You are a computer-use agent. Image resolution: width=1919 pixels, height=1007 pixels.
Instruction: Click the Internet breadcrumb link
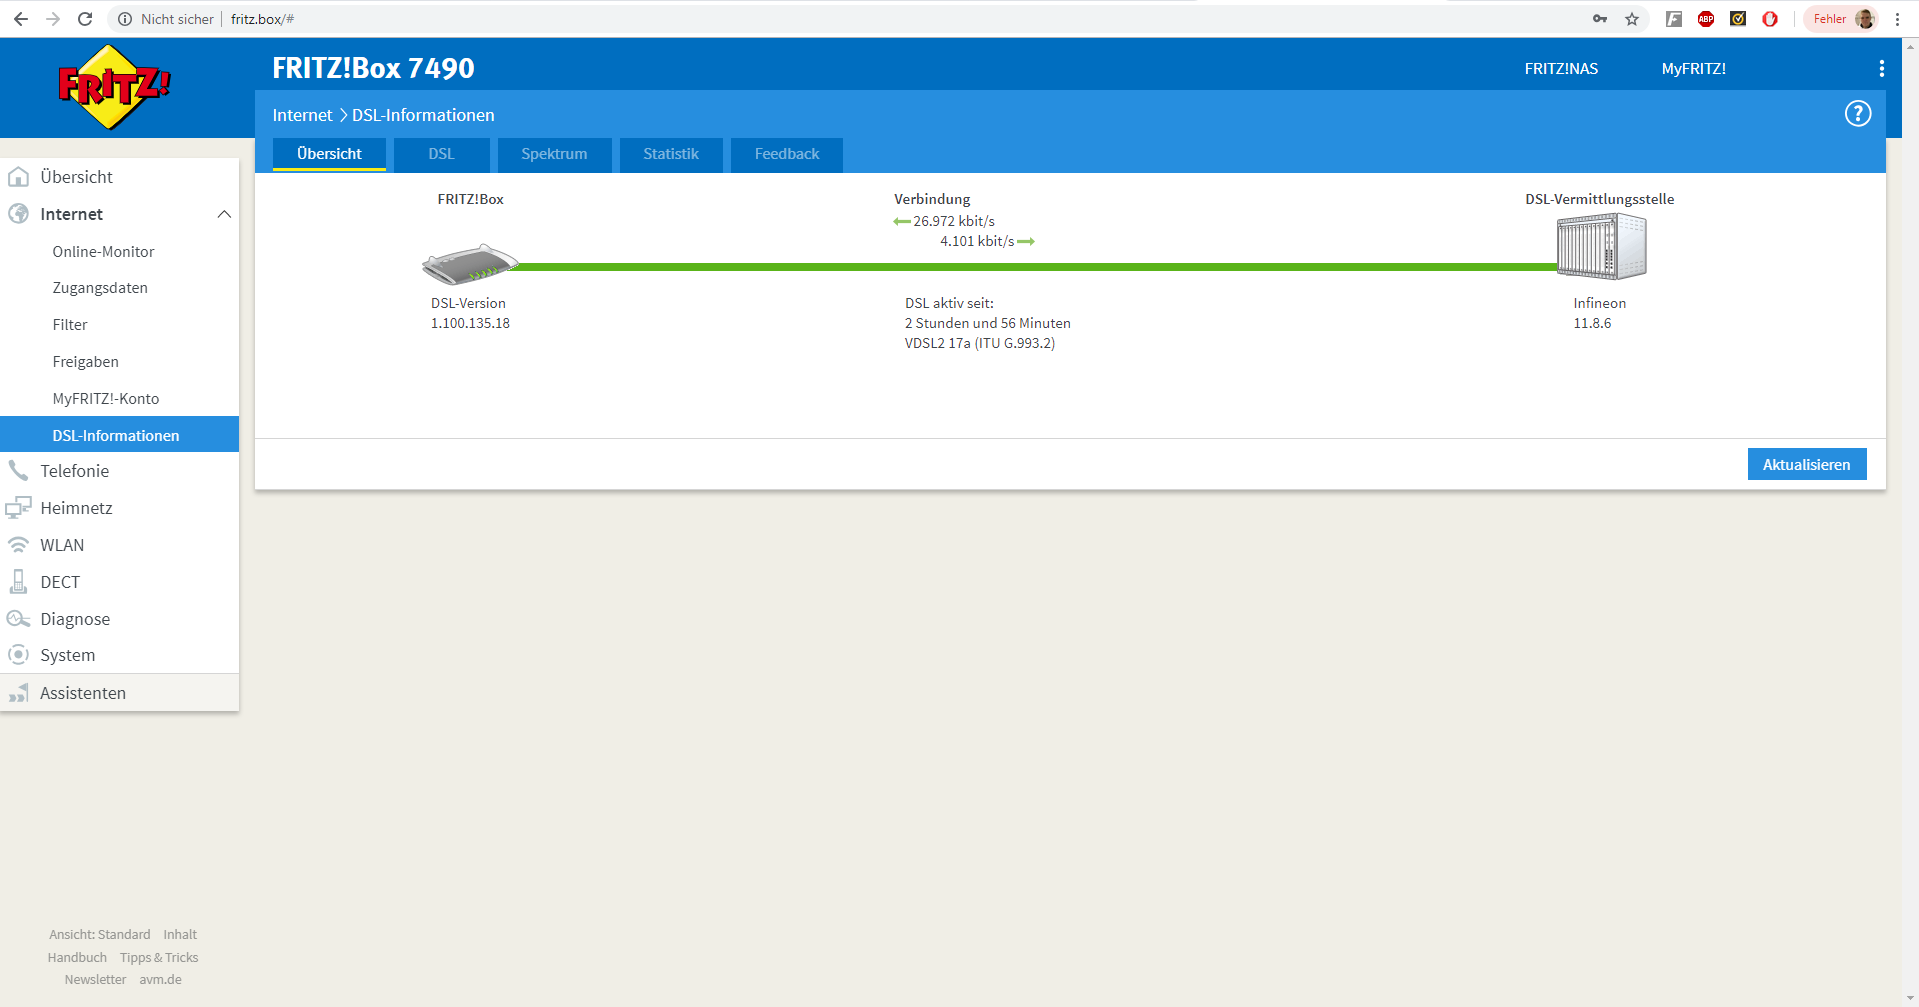tap(302, 115)
